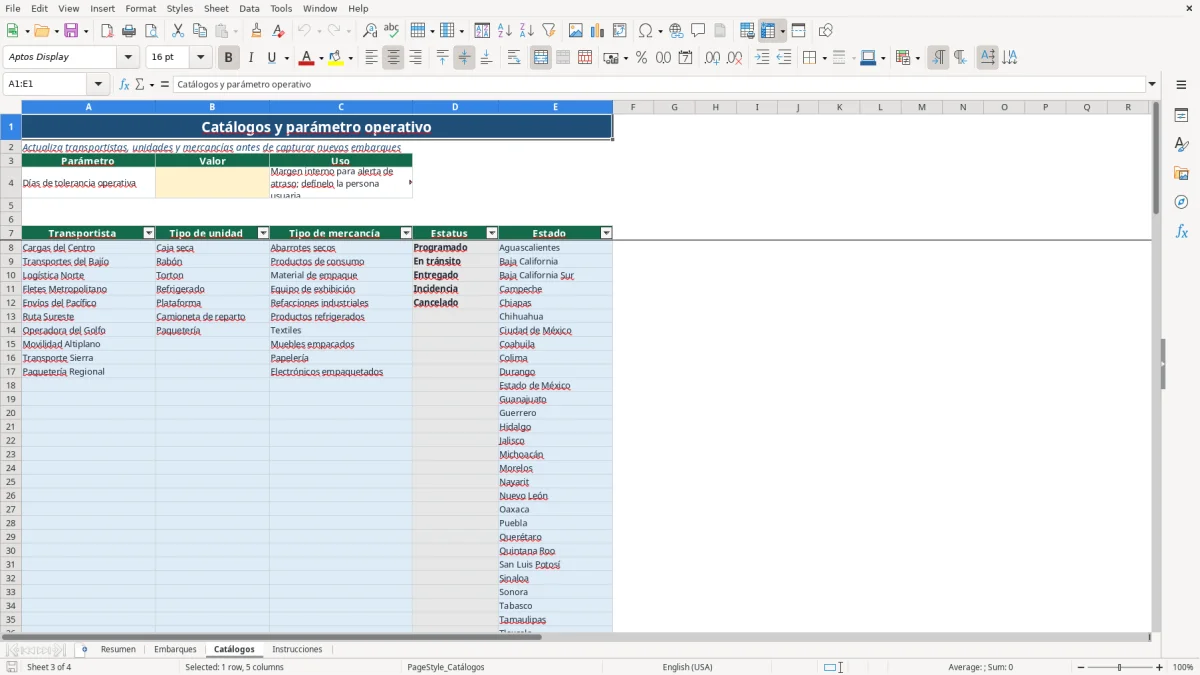Increase the indent
The width and height of the screenshot is (1200, 675).
(x=762, y=58)
